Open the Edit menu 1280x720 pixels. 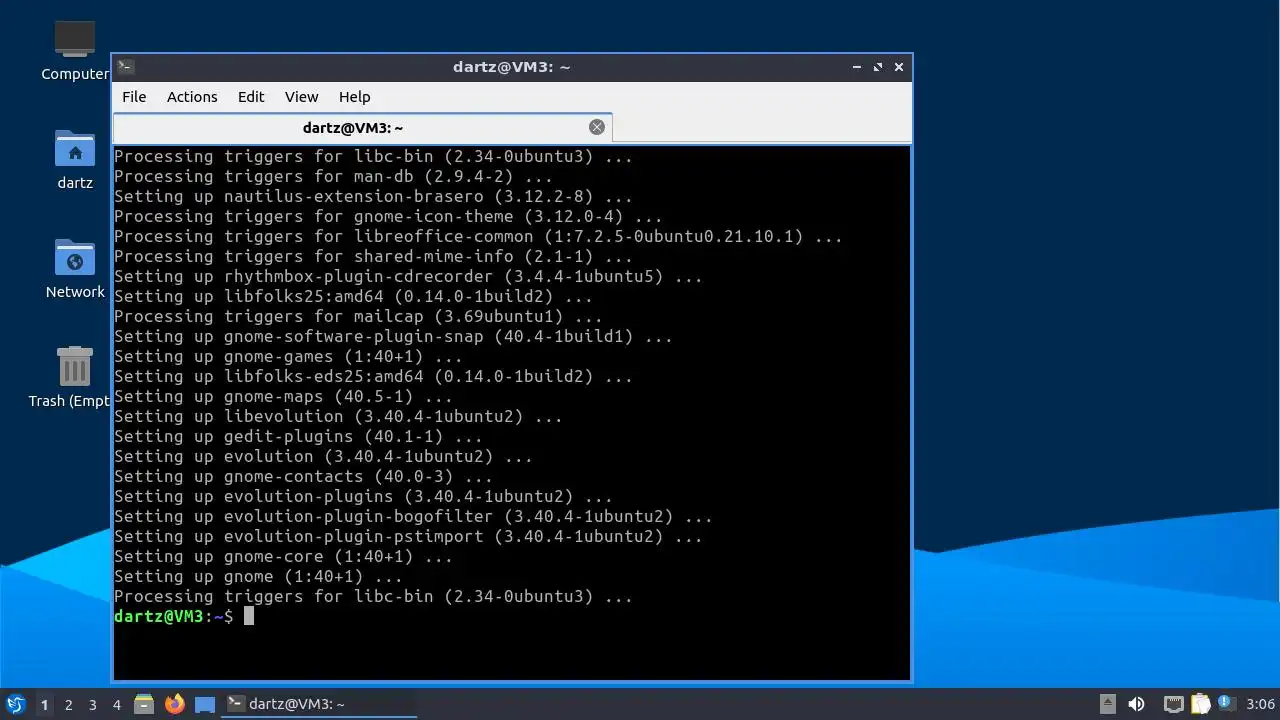coord(251,97)
